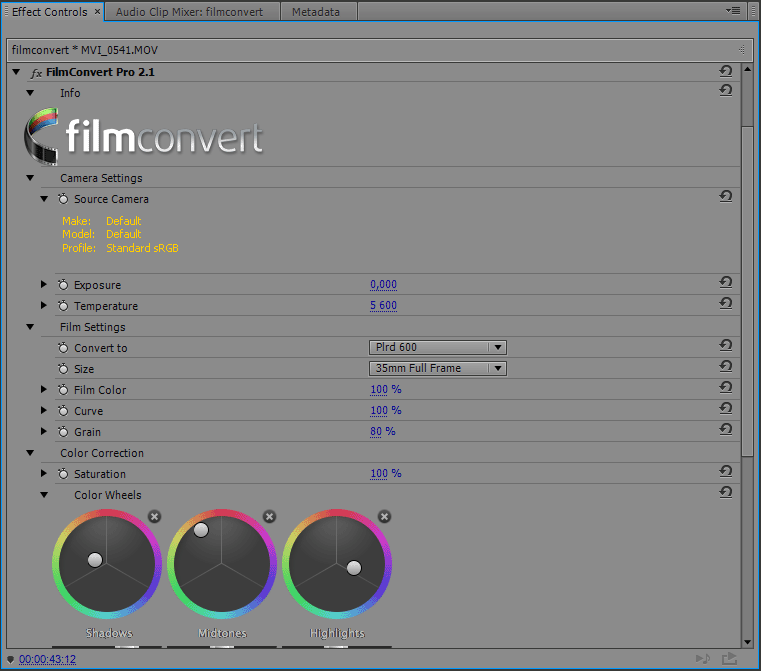Click the Saturation value 100
Image resolution: width=761 pixels, height=671 pixels.
(379, 474)
